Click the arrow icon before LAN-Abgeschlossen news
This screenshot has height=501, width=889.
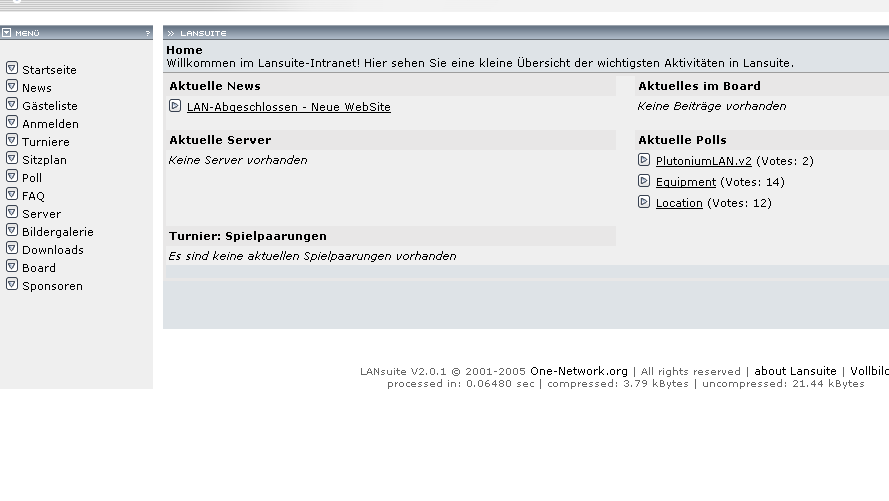[x=175, y=106]
